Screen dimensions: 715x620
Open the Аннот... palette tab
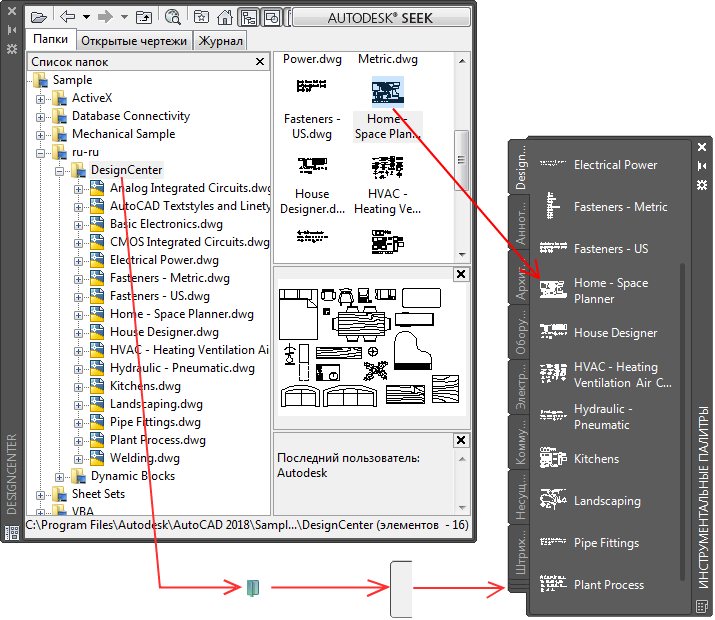coord(520,223)
